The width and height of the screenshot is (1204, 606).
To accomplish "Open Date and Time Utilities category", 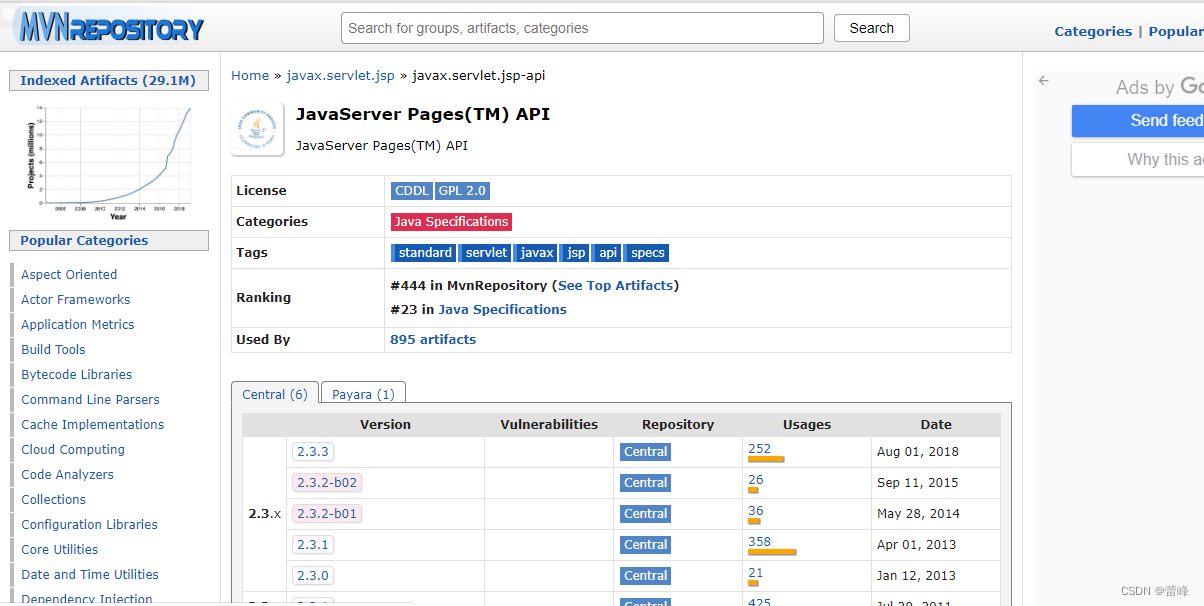I will point(90,574).
